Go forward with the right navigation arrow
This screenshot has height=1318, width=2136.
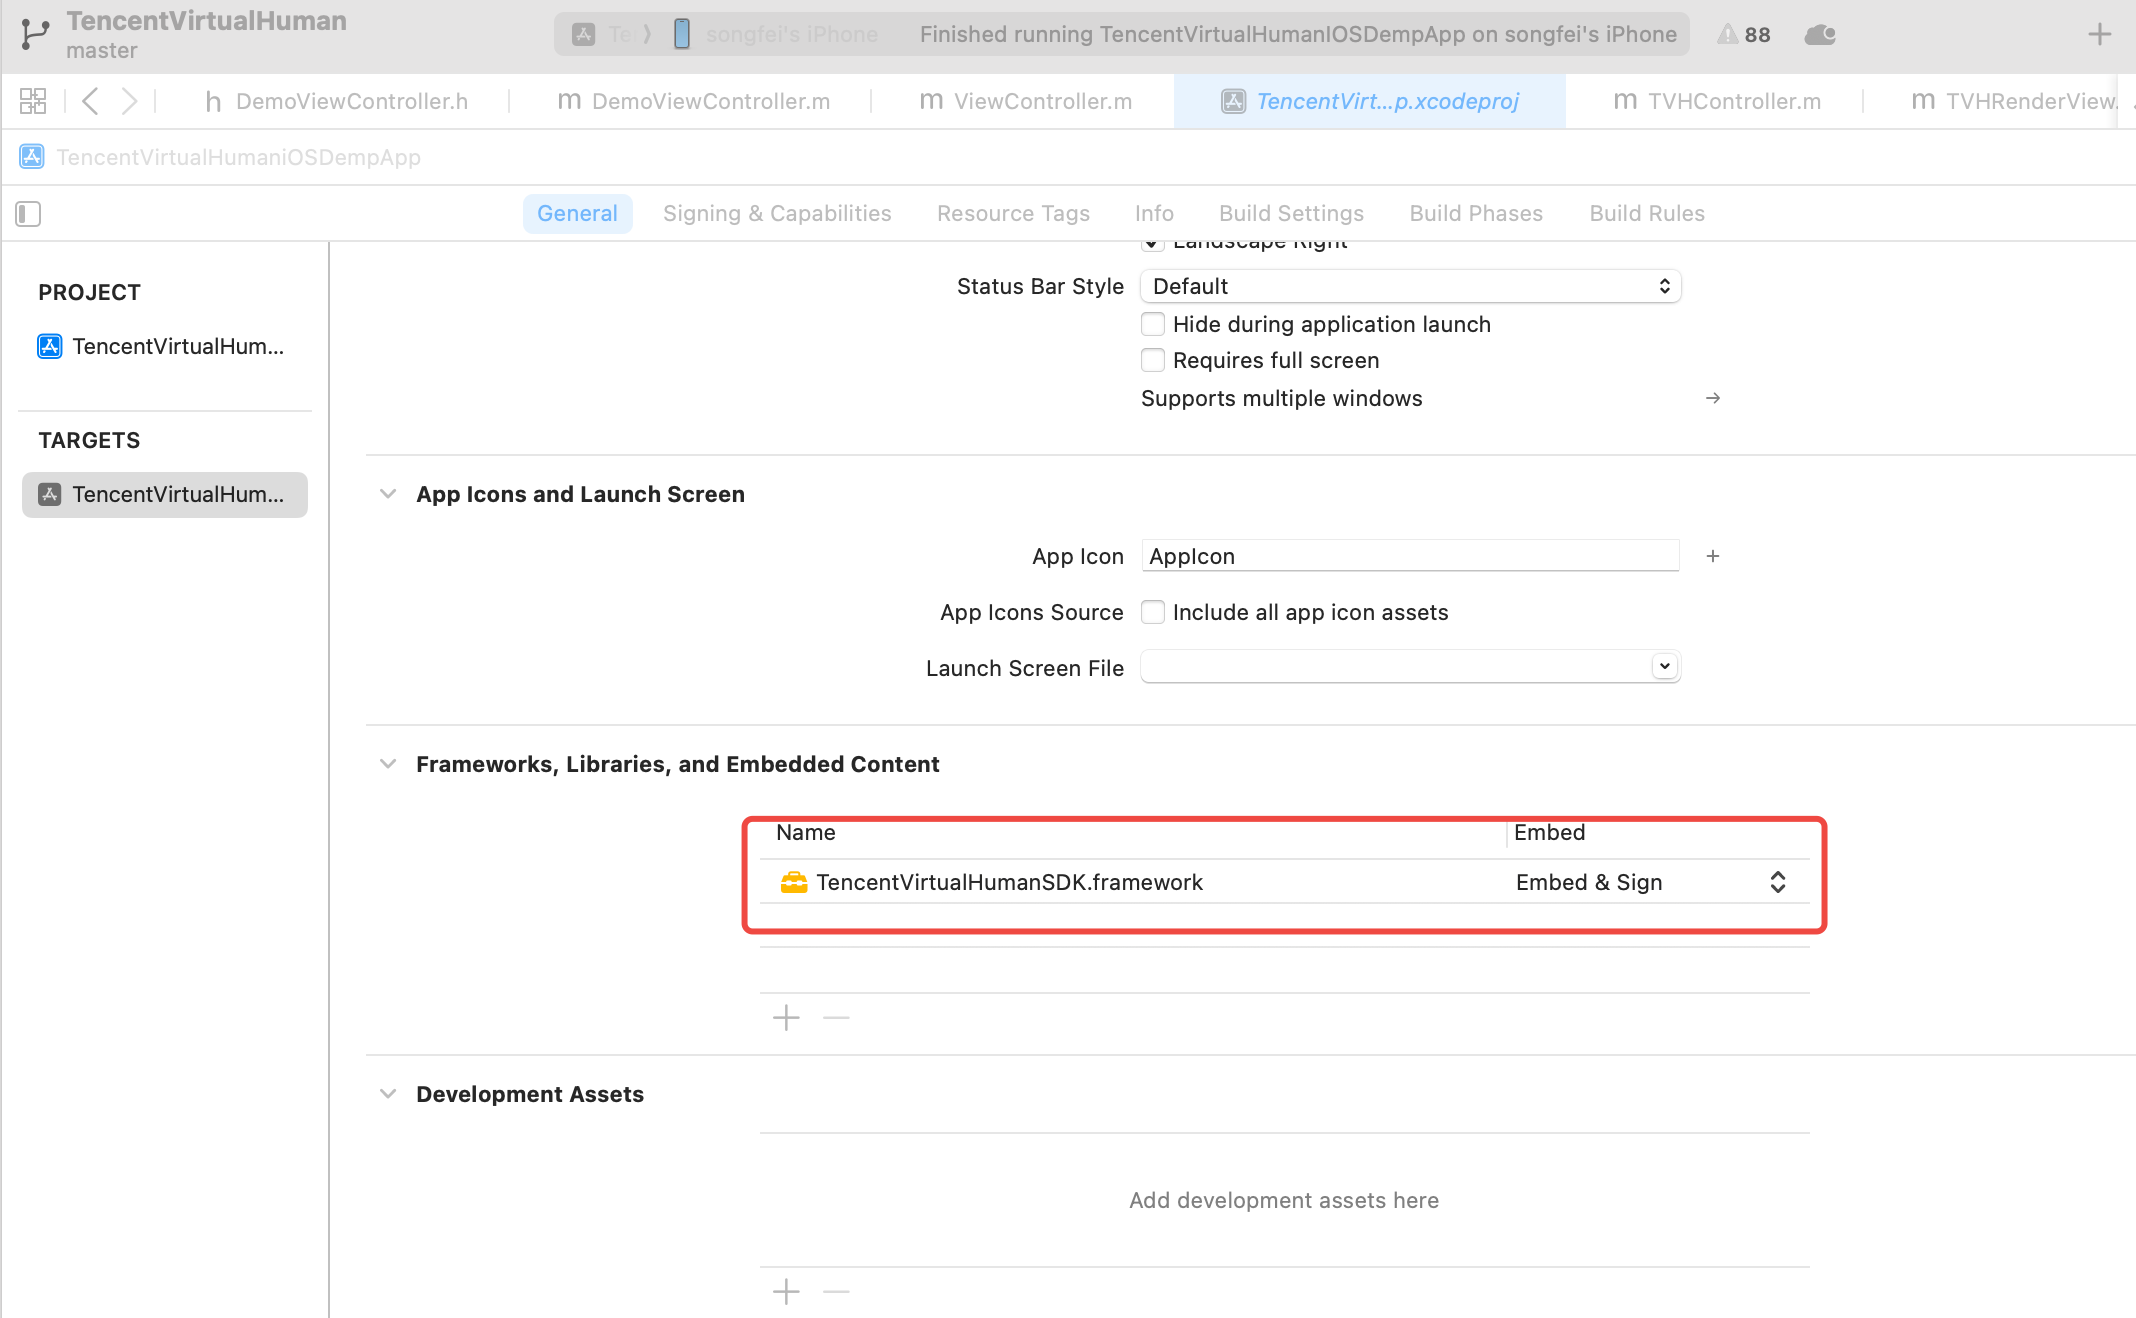pyautogui.click(x=129, y=101)
